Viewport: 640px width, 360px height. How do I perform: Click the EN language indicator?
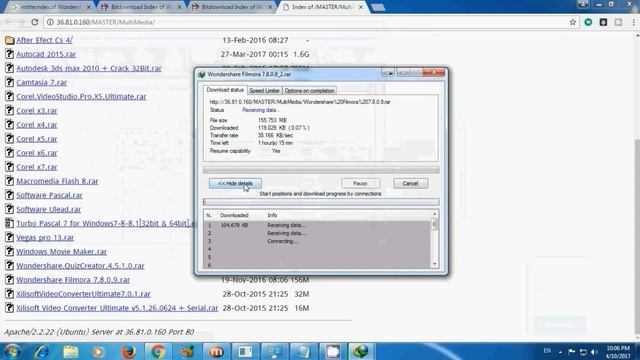pyautogui.click(x=547, y=351)
